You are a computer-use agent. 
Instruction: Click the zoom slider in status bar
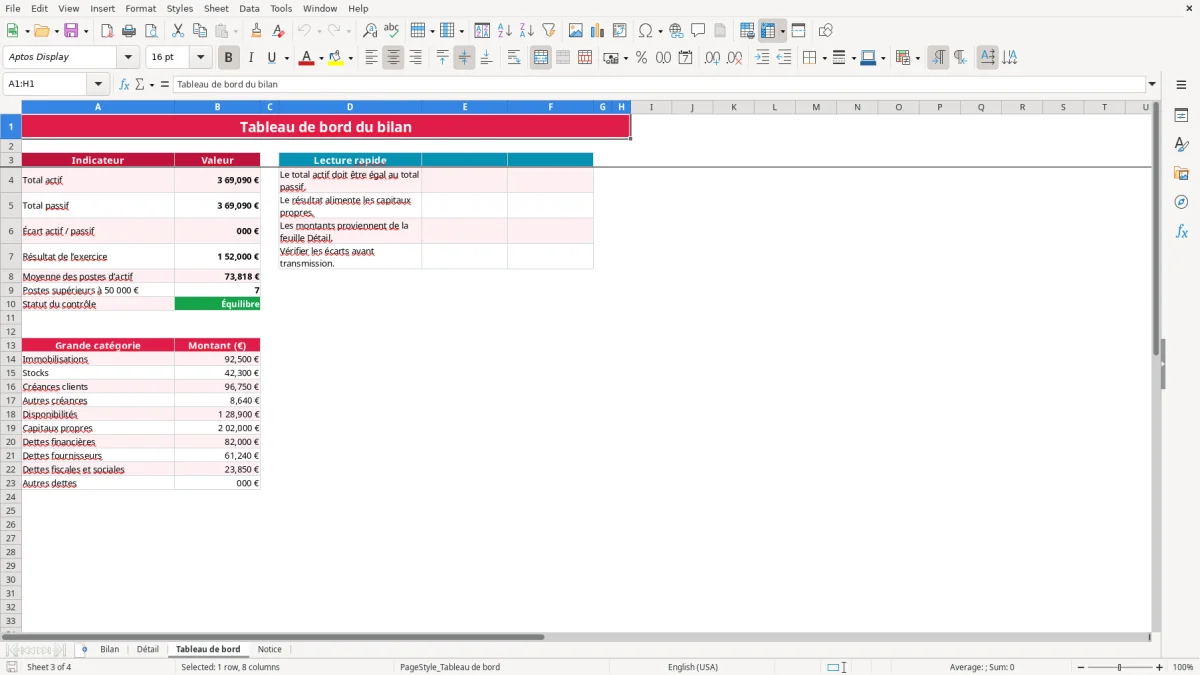(x=1120, y=667)
